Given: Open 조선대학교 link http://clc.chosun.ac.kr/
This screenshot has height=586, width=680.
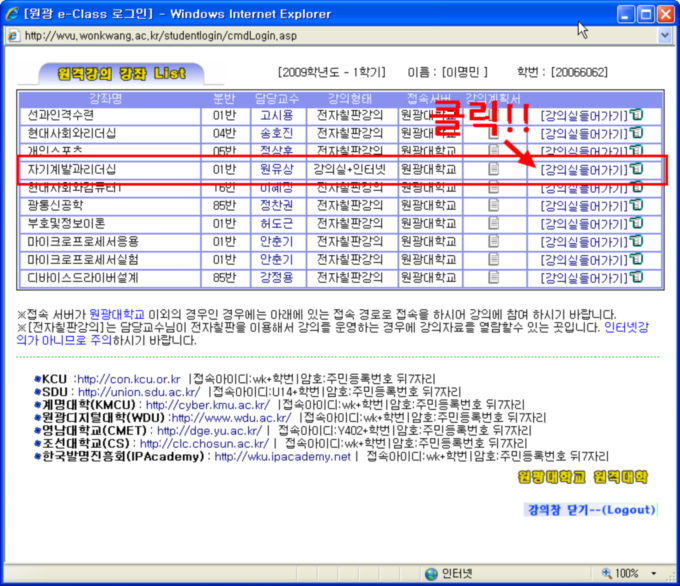Looking at the screenshot, I should click(204, 444).
